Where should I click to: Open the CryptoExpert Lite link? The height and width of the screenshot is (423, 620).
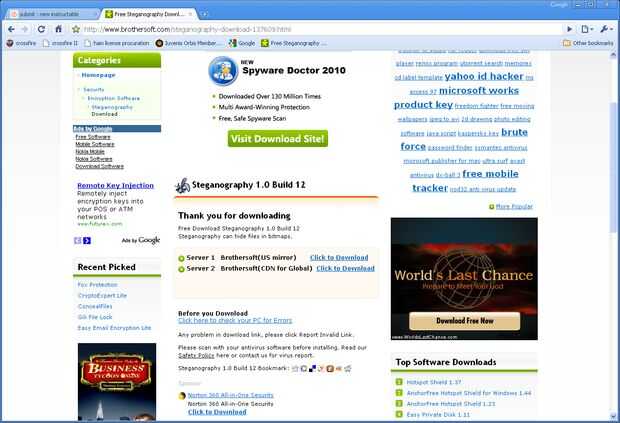click(x=102, y=296)
